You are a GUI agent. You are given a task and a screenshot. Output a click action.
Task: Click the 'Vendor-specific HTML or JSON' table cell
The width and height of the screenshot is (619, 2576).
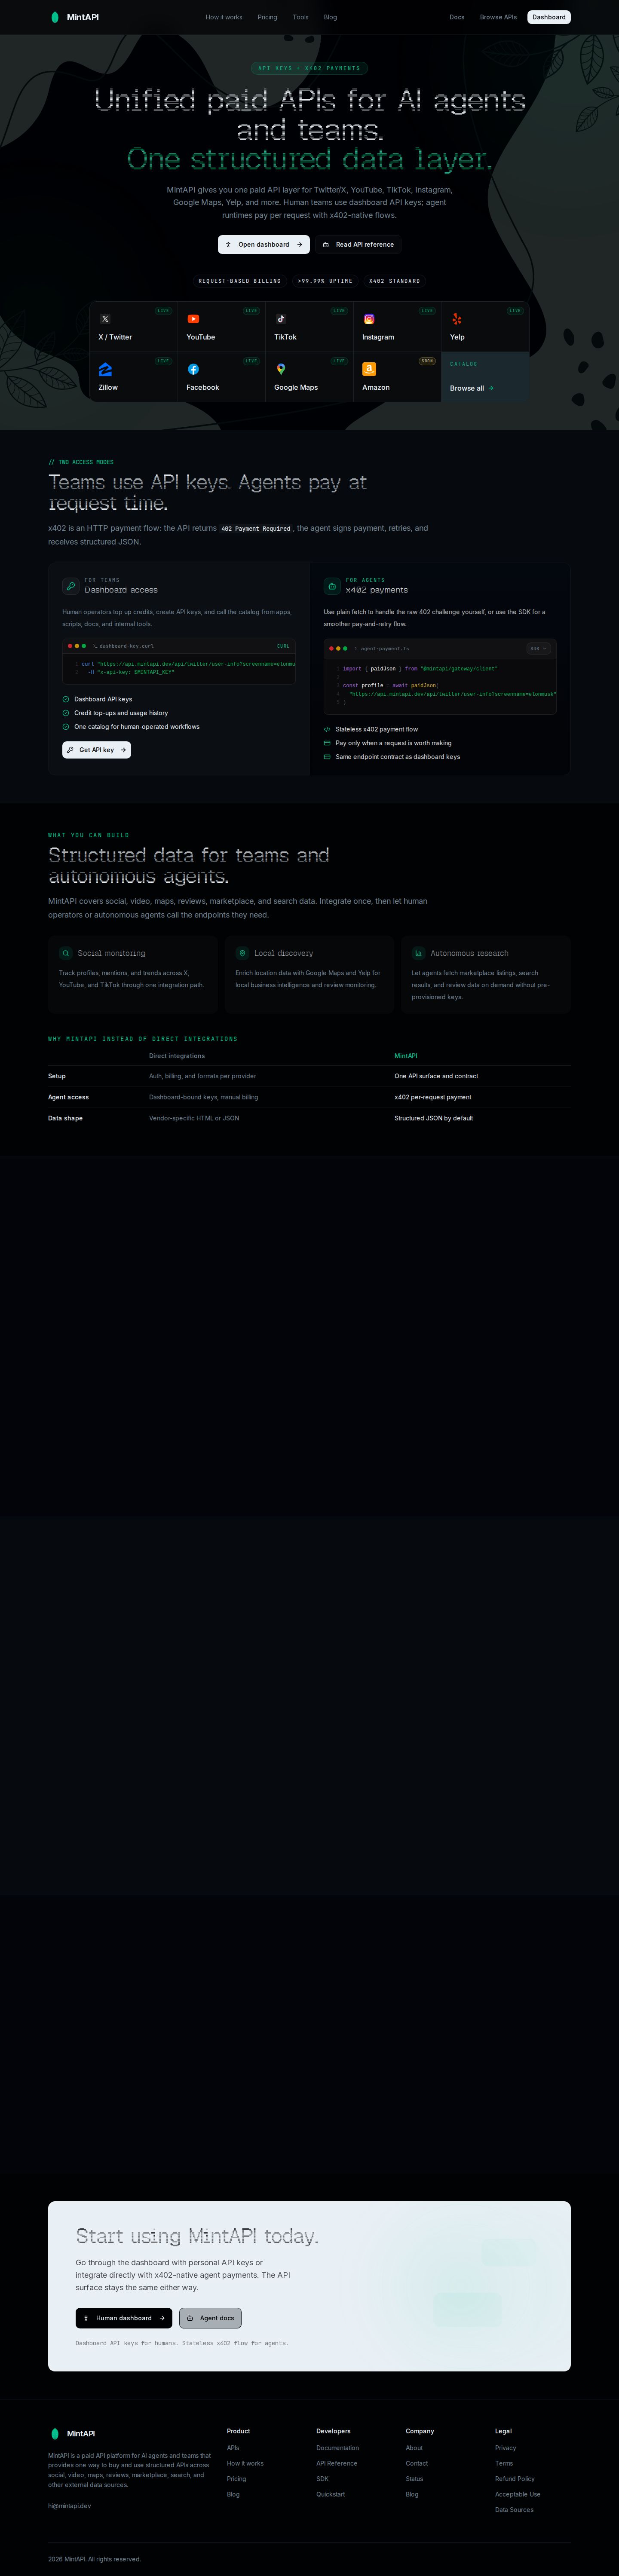tap(194, 1118)
